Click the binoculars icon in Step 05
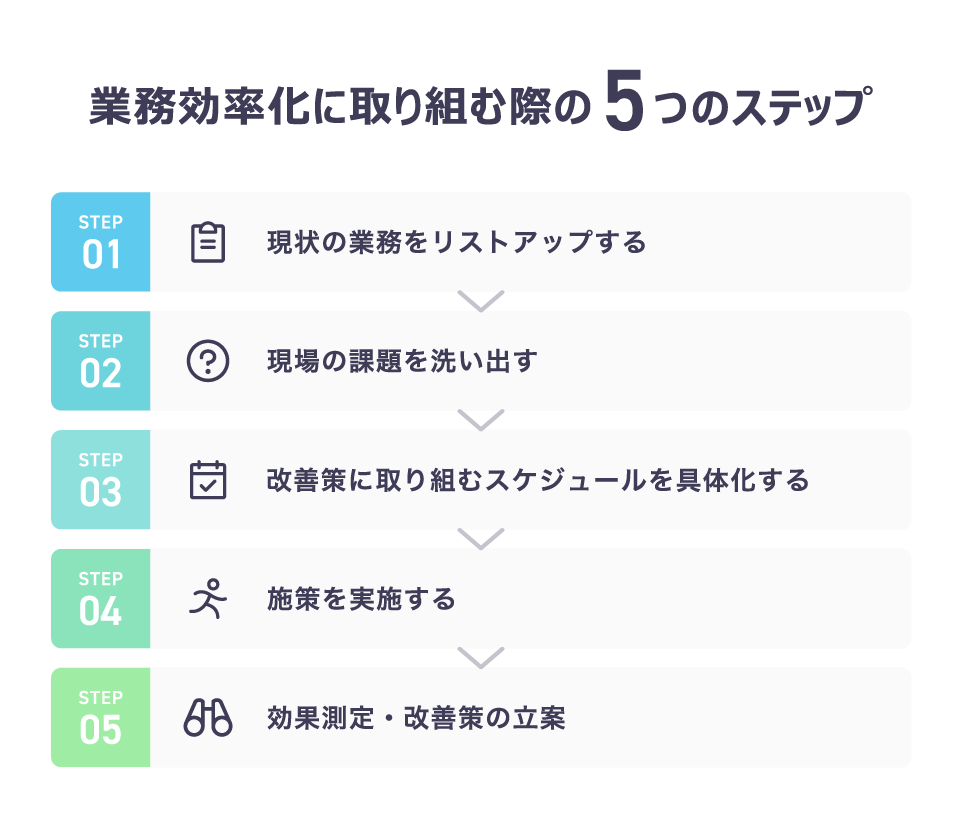 tap(208, 717)
